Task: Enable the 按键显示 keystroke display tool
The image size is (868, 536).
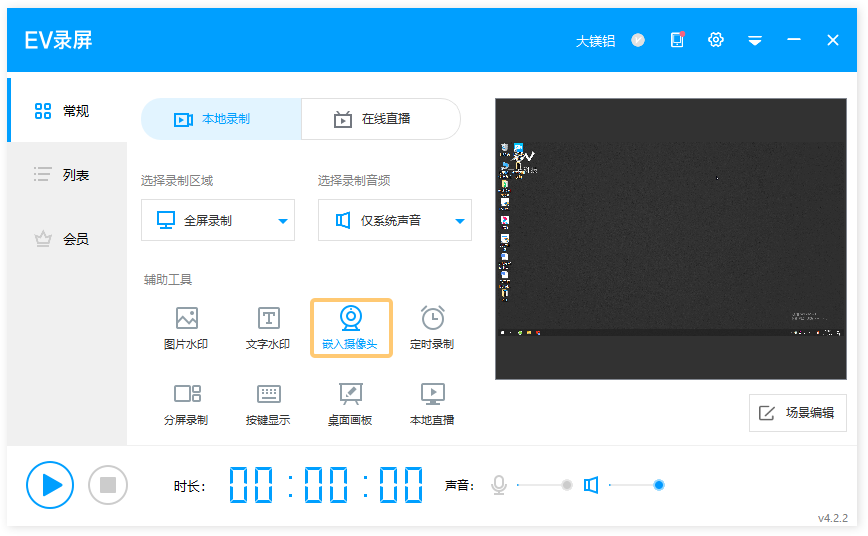Action: [x=268, y=403]
